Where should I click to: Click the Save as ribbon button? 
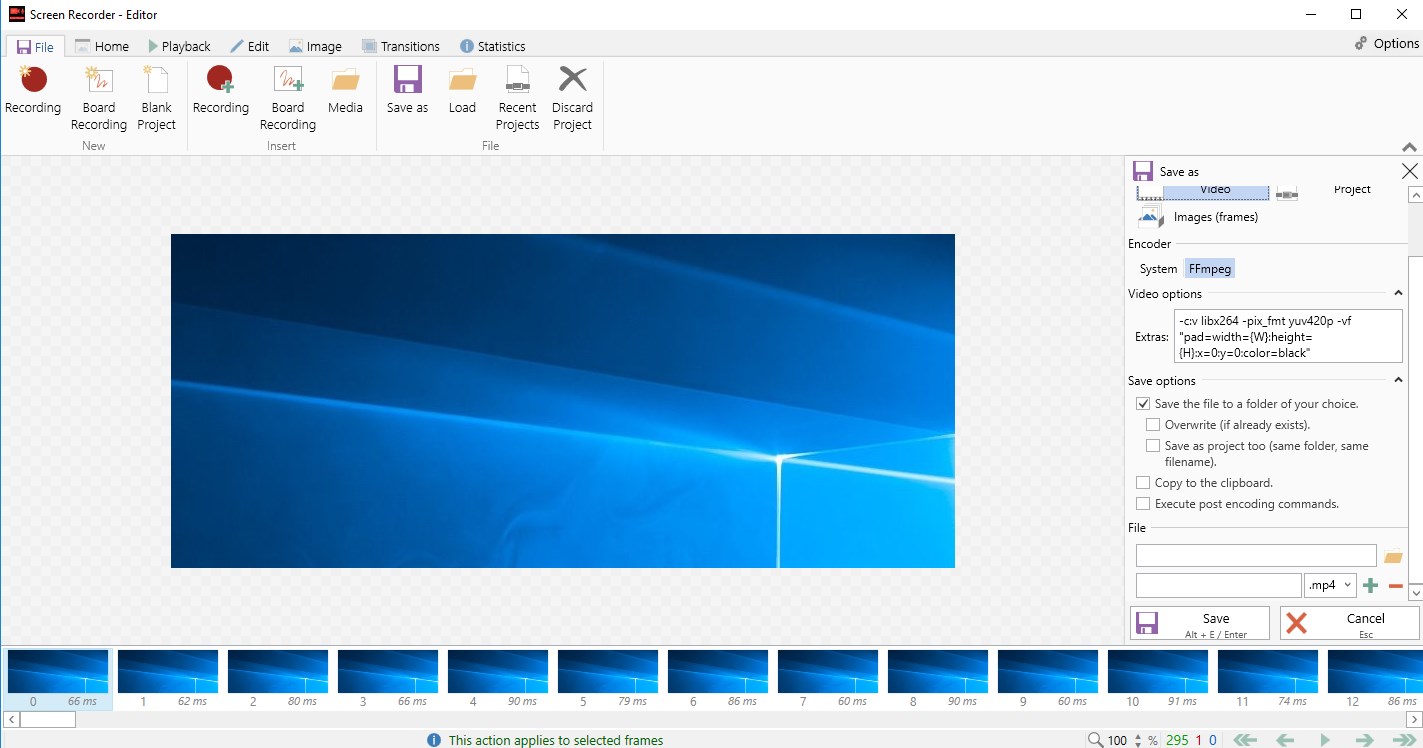(x=408, y=91)
